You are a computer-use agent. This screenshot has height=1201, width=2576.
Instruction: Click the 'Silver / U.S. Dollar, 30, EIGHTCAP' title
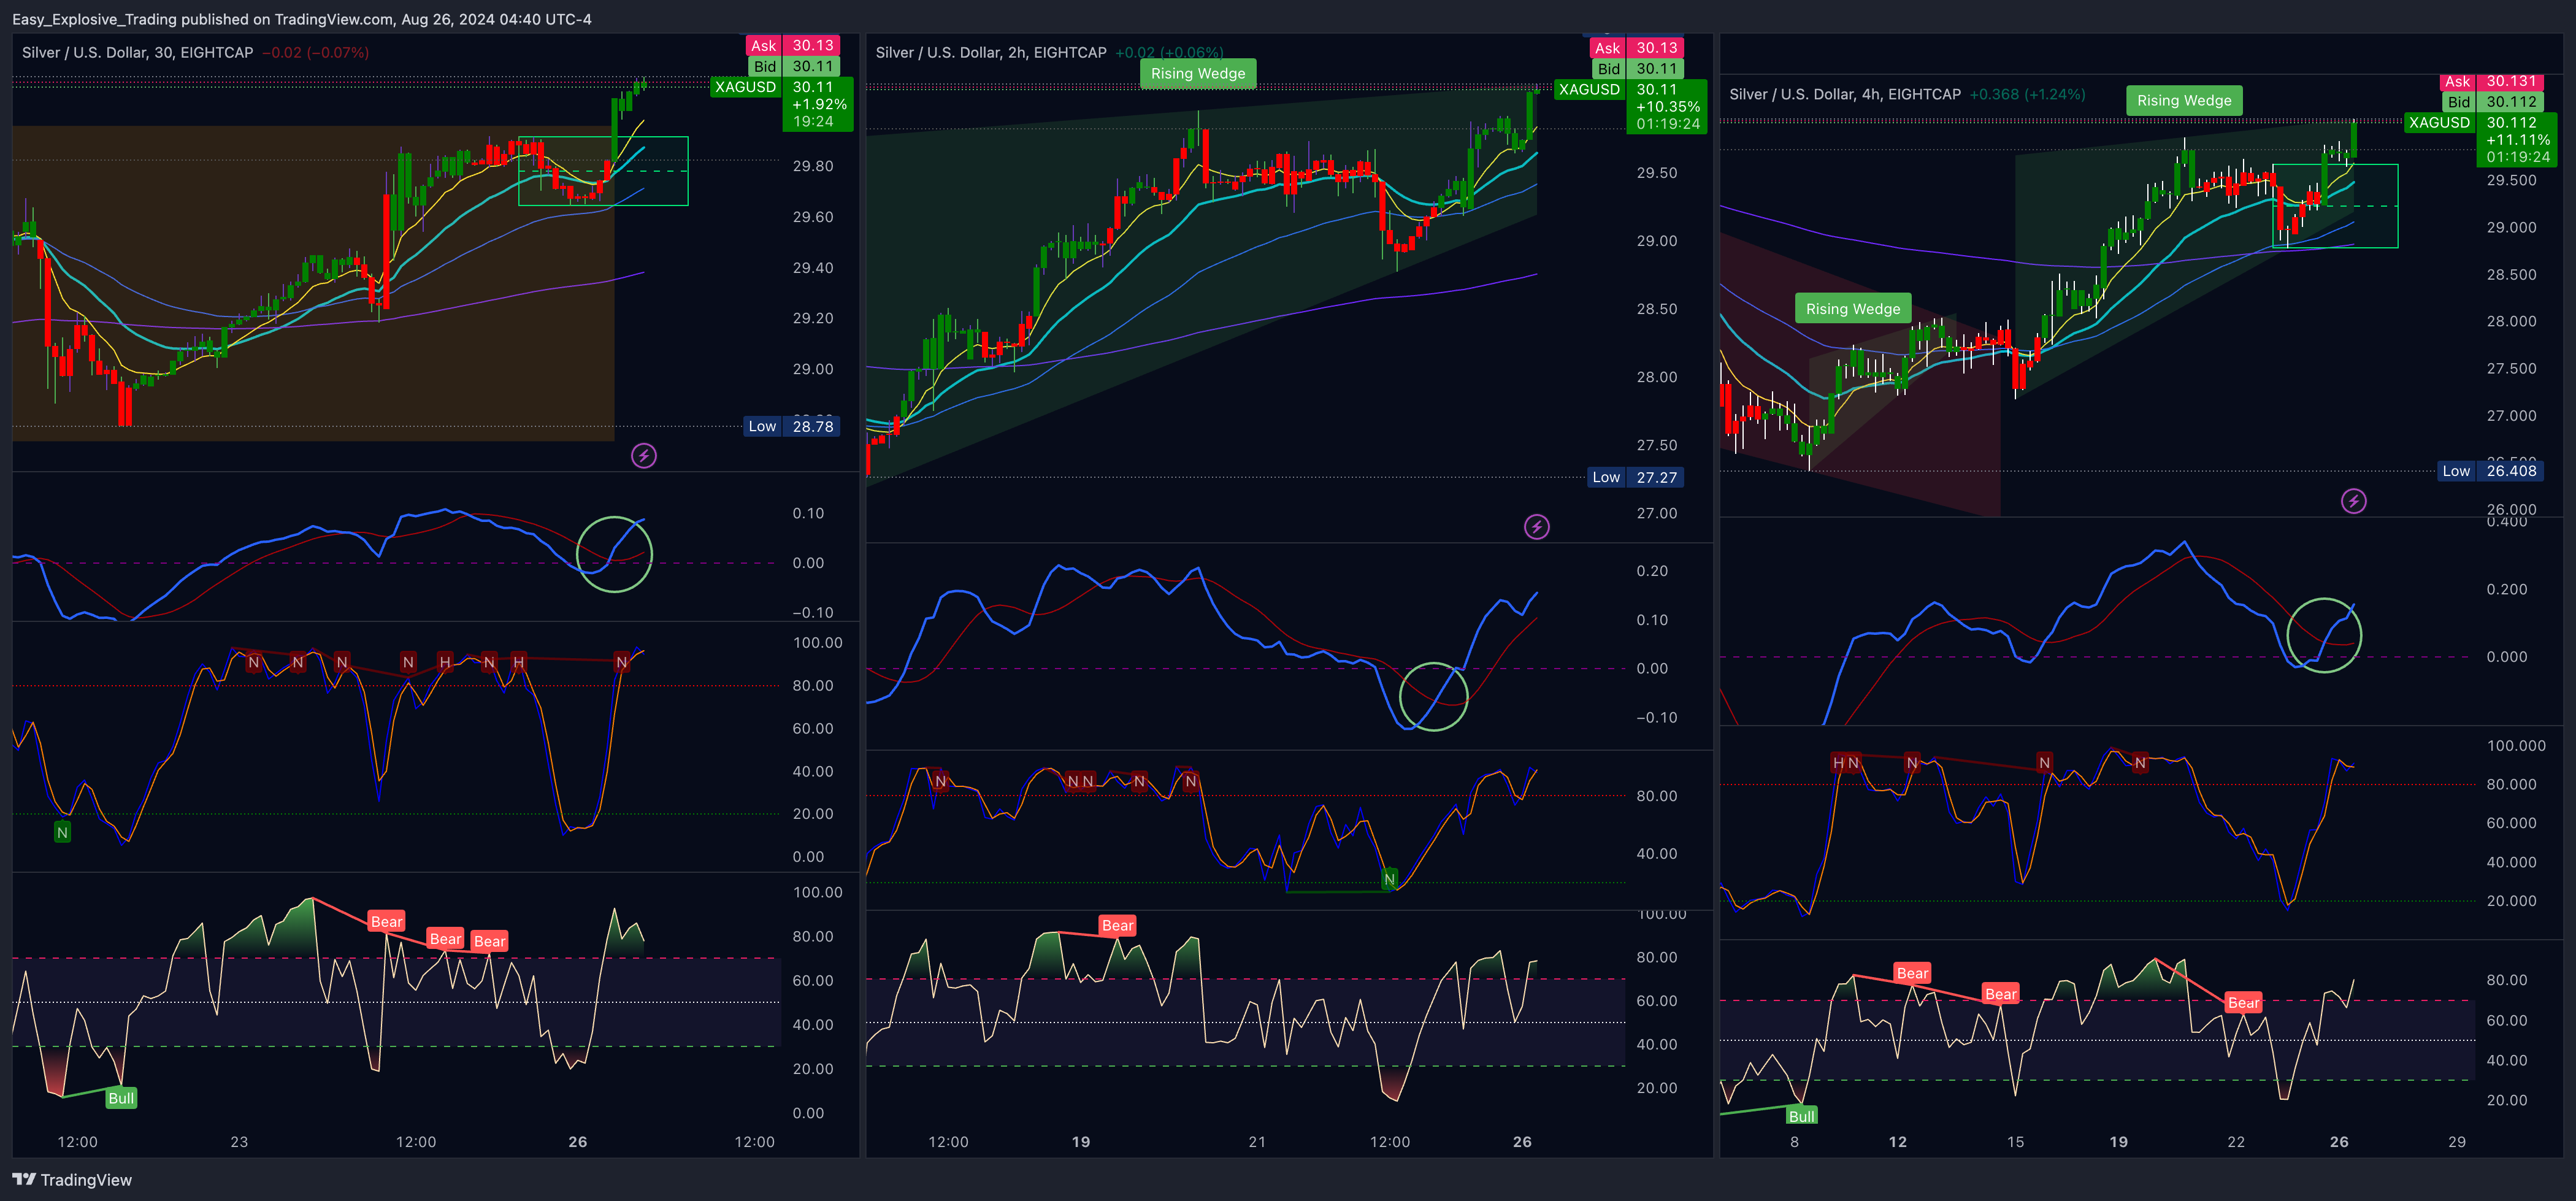click(138, 53)
